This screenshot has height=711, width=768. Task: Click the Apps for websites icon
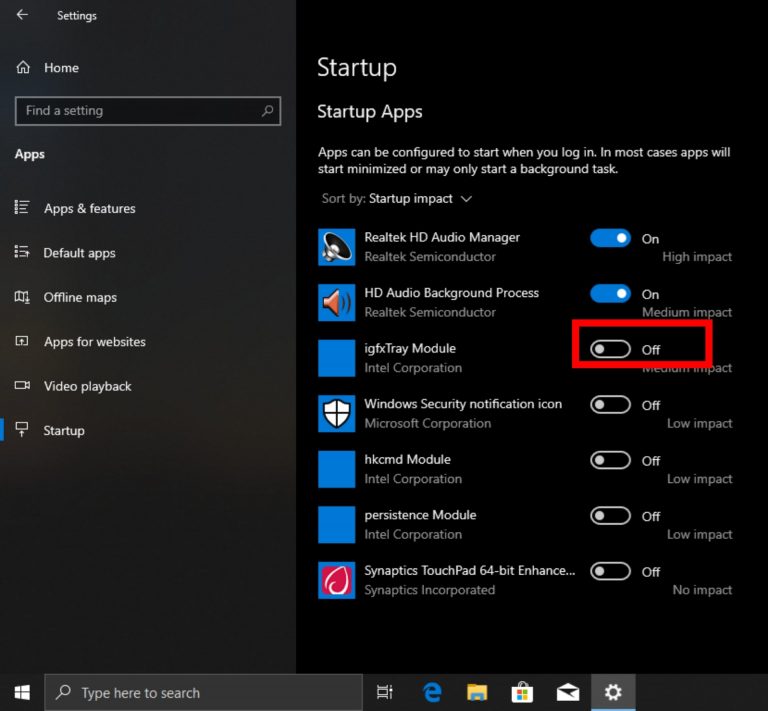22,341
